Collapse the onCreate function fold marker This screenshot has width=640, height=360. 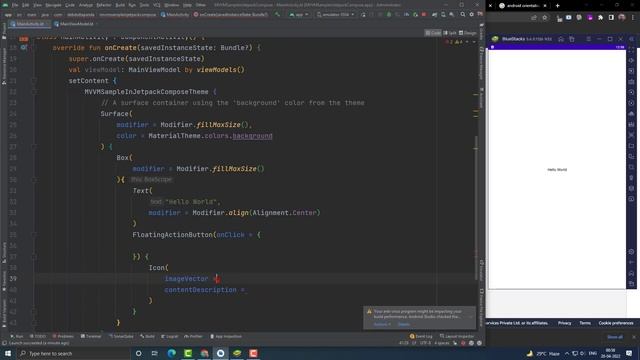34,48
